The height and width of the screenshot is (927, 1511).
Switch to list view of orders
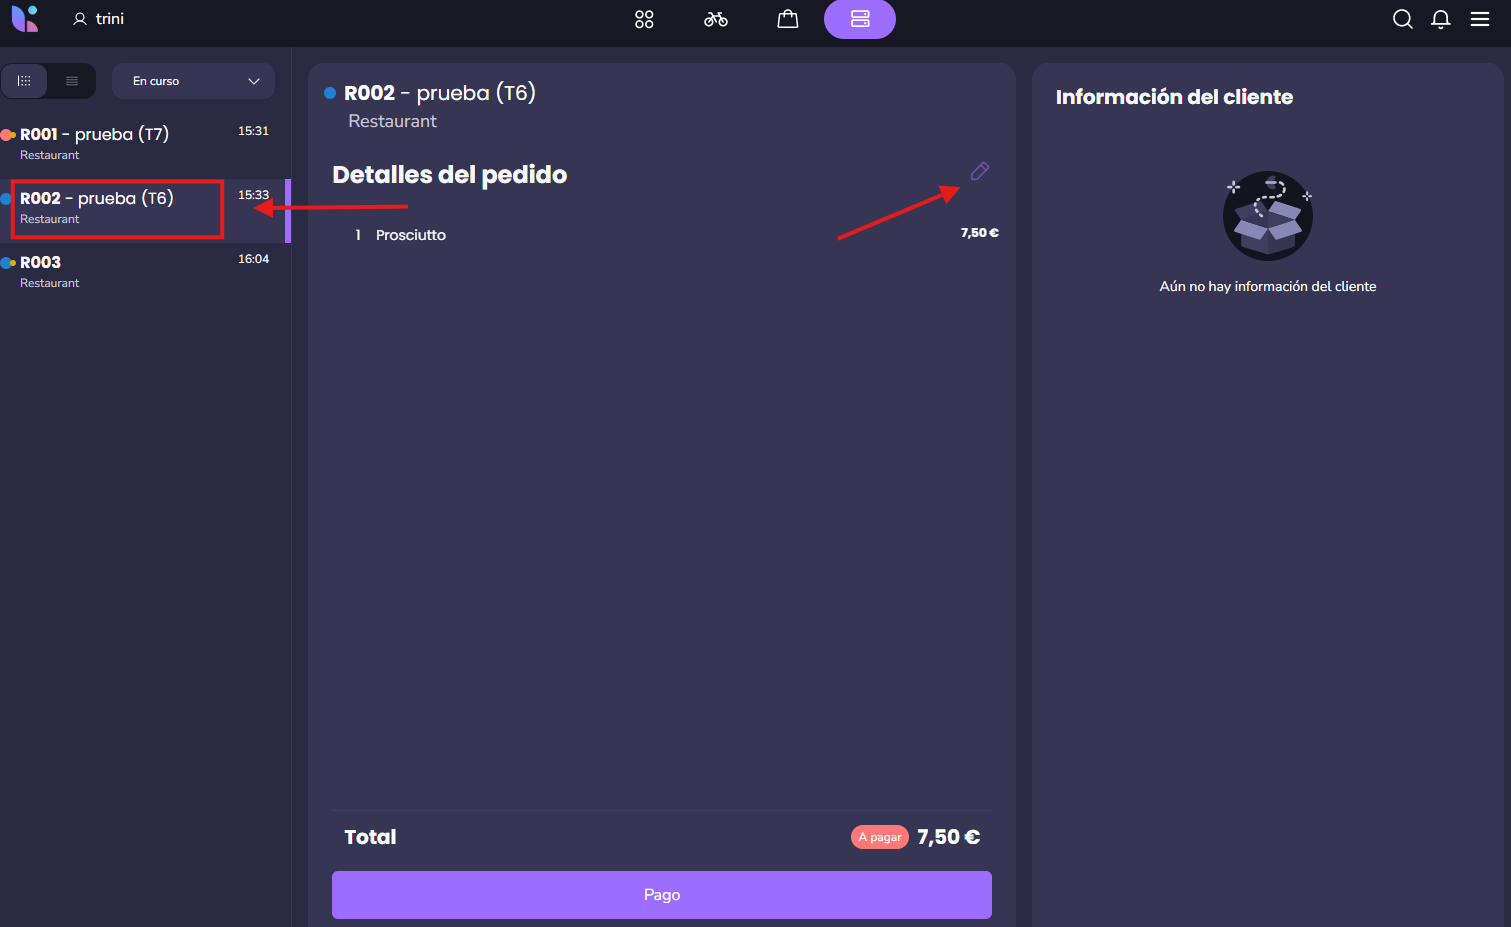72,81
